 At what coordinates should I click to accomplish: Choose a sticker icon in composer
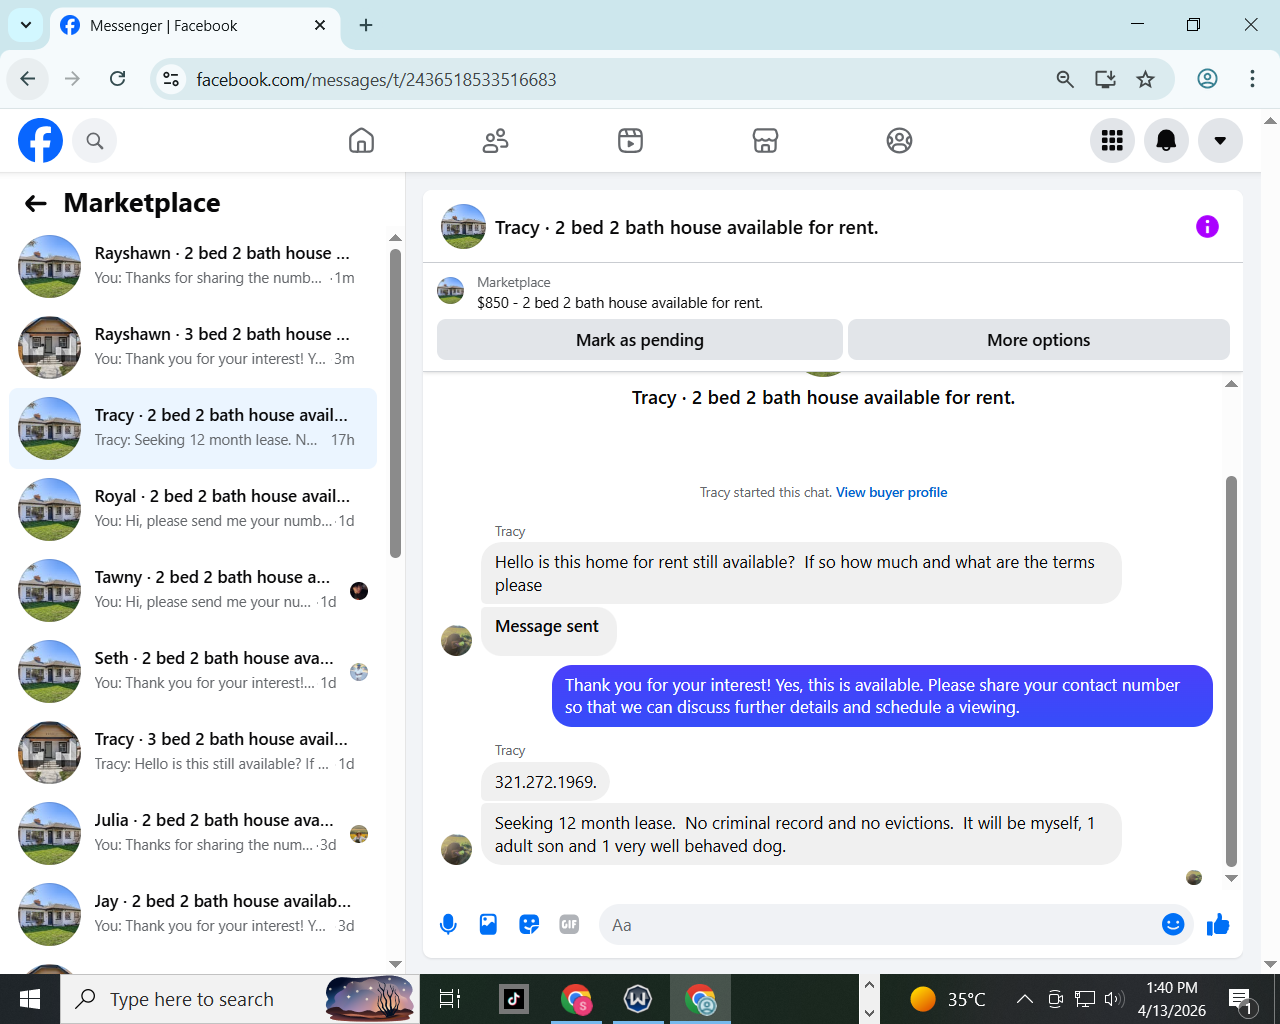(x=529, y=925)
